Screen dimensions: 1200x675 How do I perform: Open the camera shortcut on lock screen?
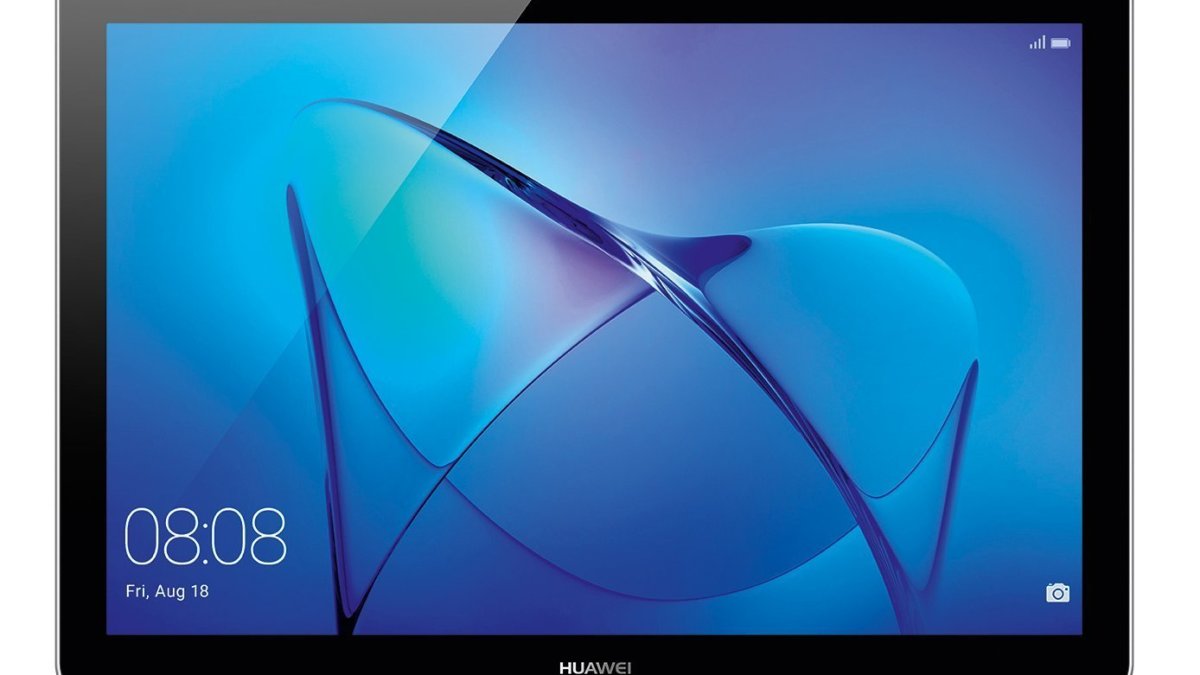[x=1057, y=593]
